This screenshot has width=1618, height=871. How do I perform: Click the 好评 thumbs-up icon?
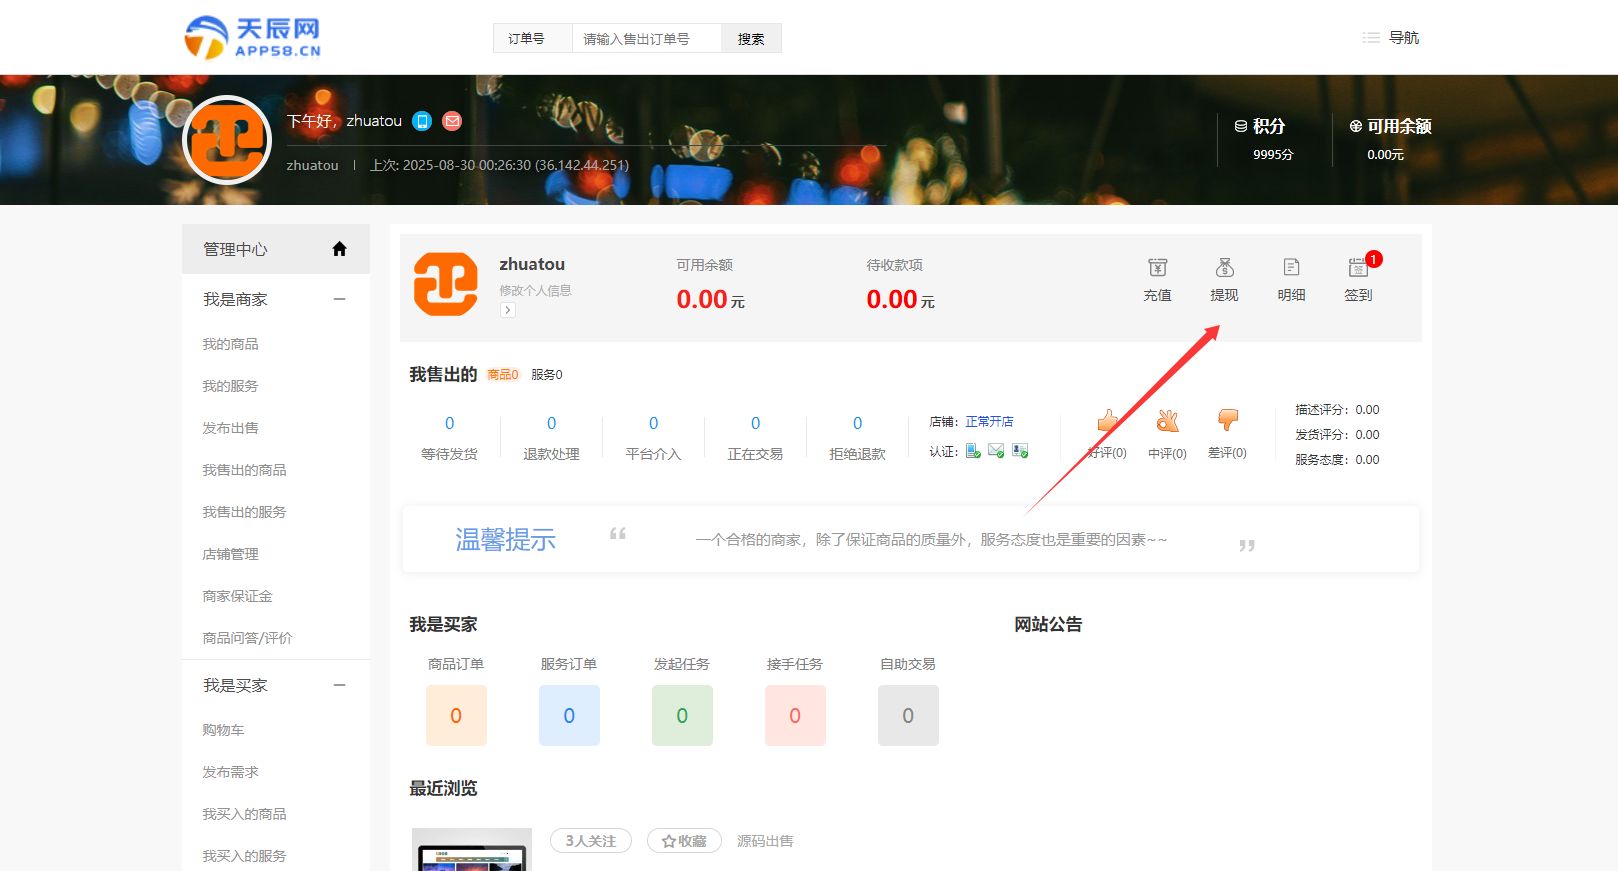point(1107,421)
